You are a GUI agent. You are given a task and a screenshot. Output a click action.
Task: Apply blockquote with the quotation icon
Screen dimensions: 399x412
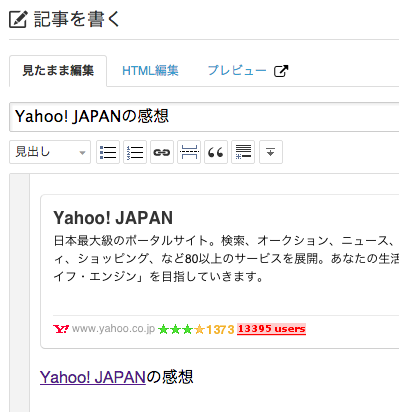[216, 152]
